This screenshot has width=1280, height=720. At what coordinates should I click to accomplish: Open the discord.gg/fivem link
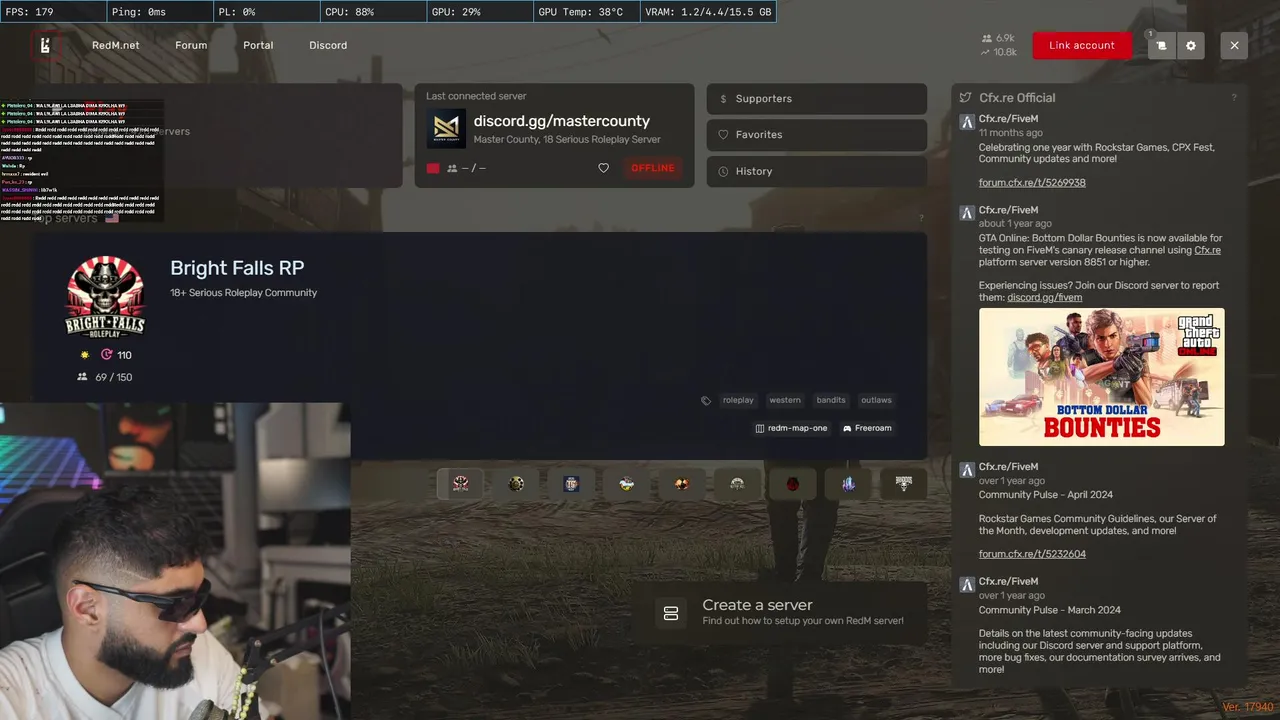tap(1045, 297)
